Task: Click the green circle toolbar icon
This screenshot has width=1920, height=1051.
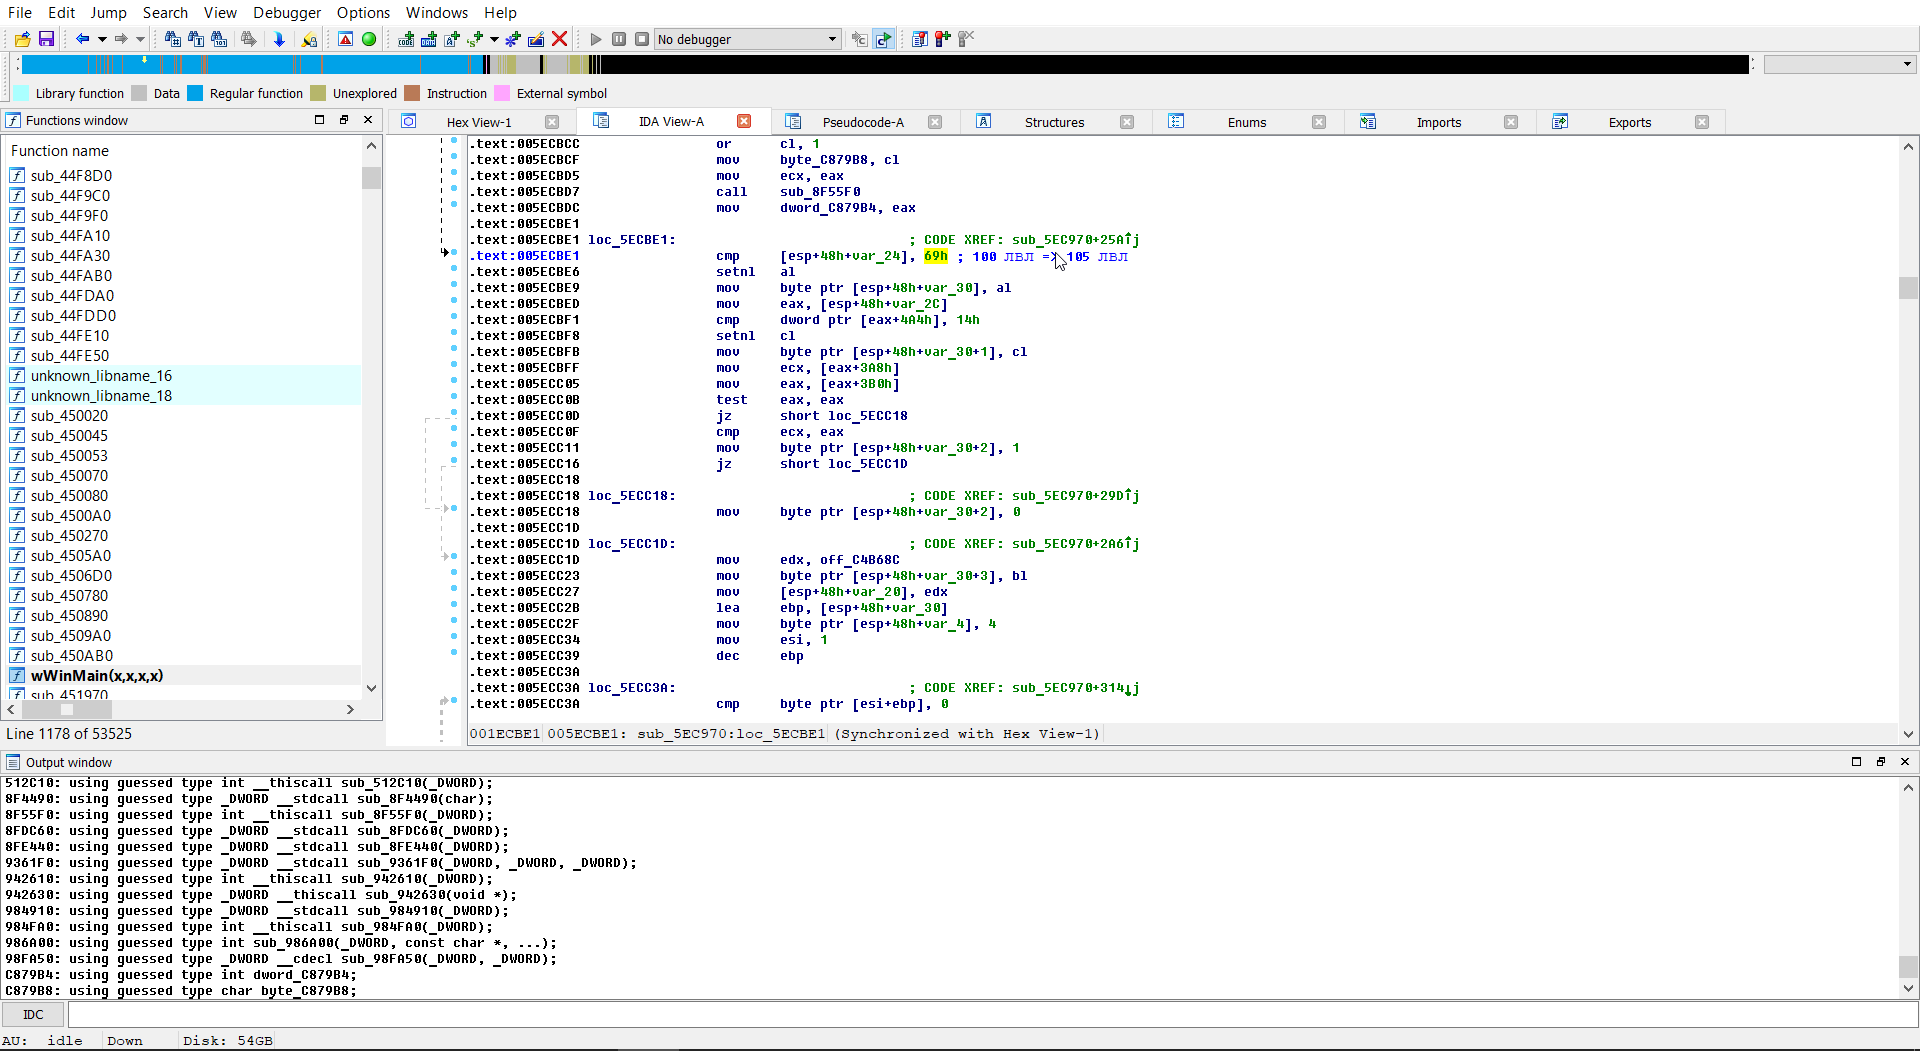Action: pyautogui.click(x=369, y=39)
